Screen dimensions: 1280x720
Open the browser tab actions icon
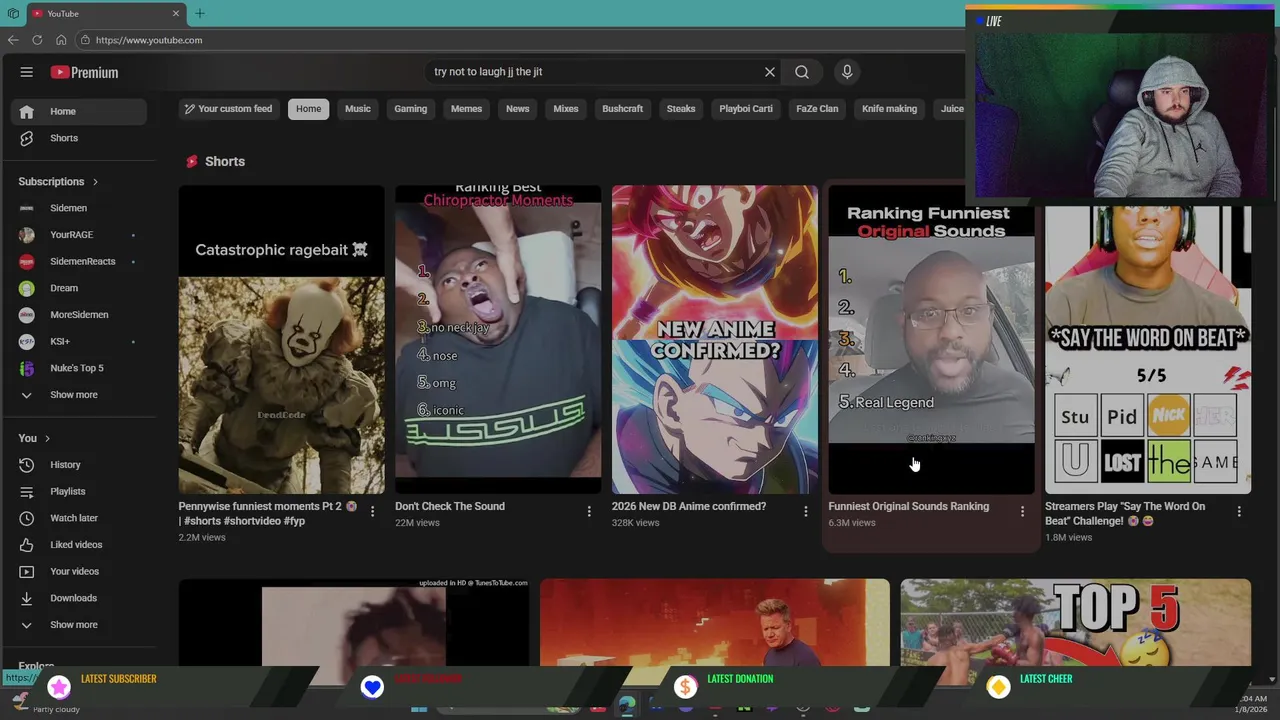pyautogui.click(x=13, y=13)
